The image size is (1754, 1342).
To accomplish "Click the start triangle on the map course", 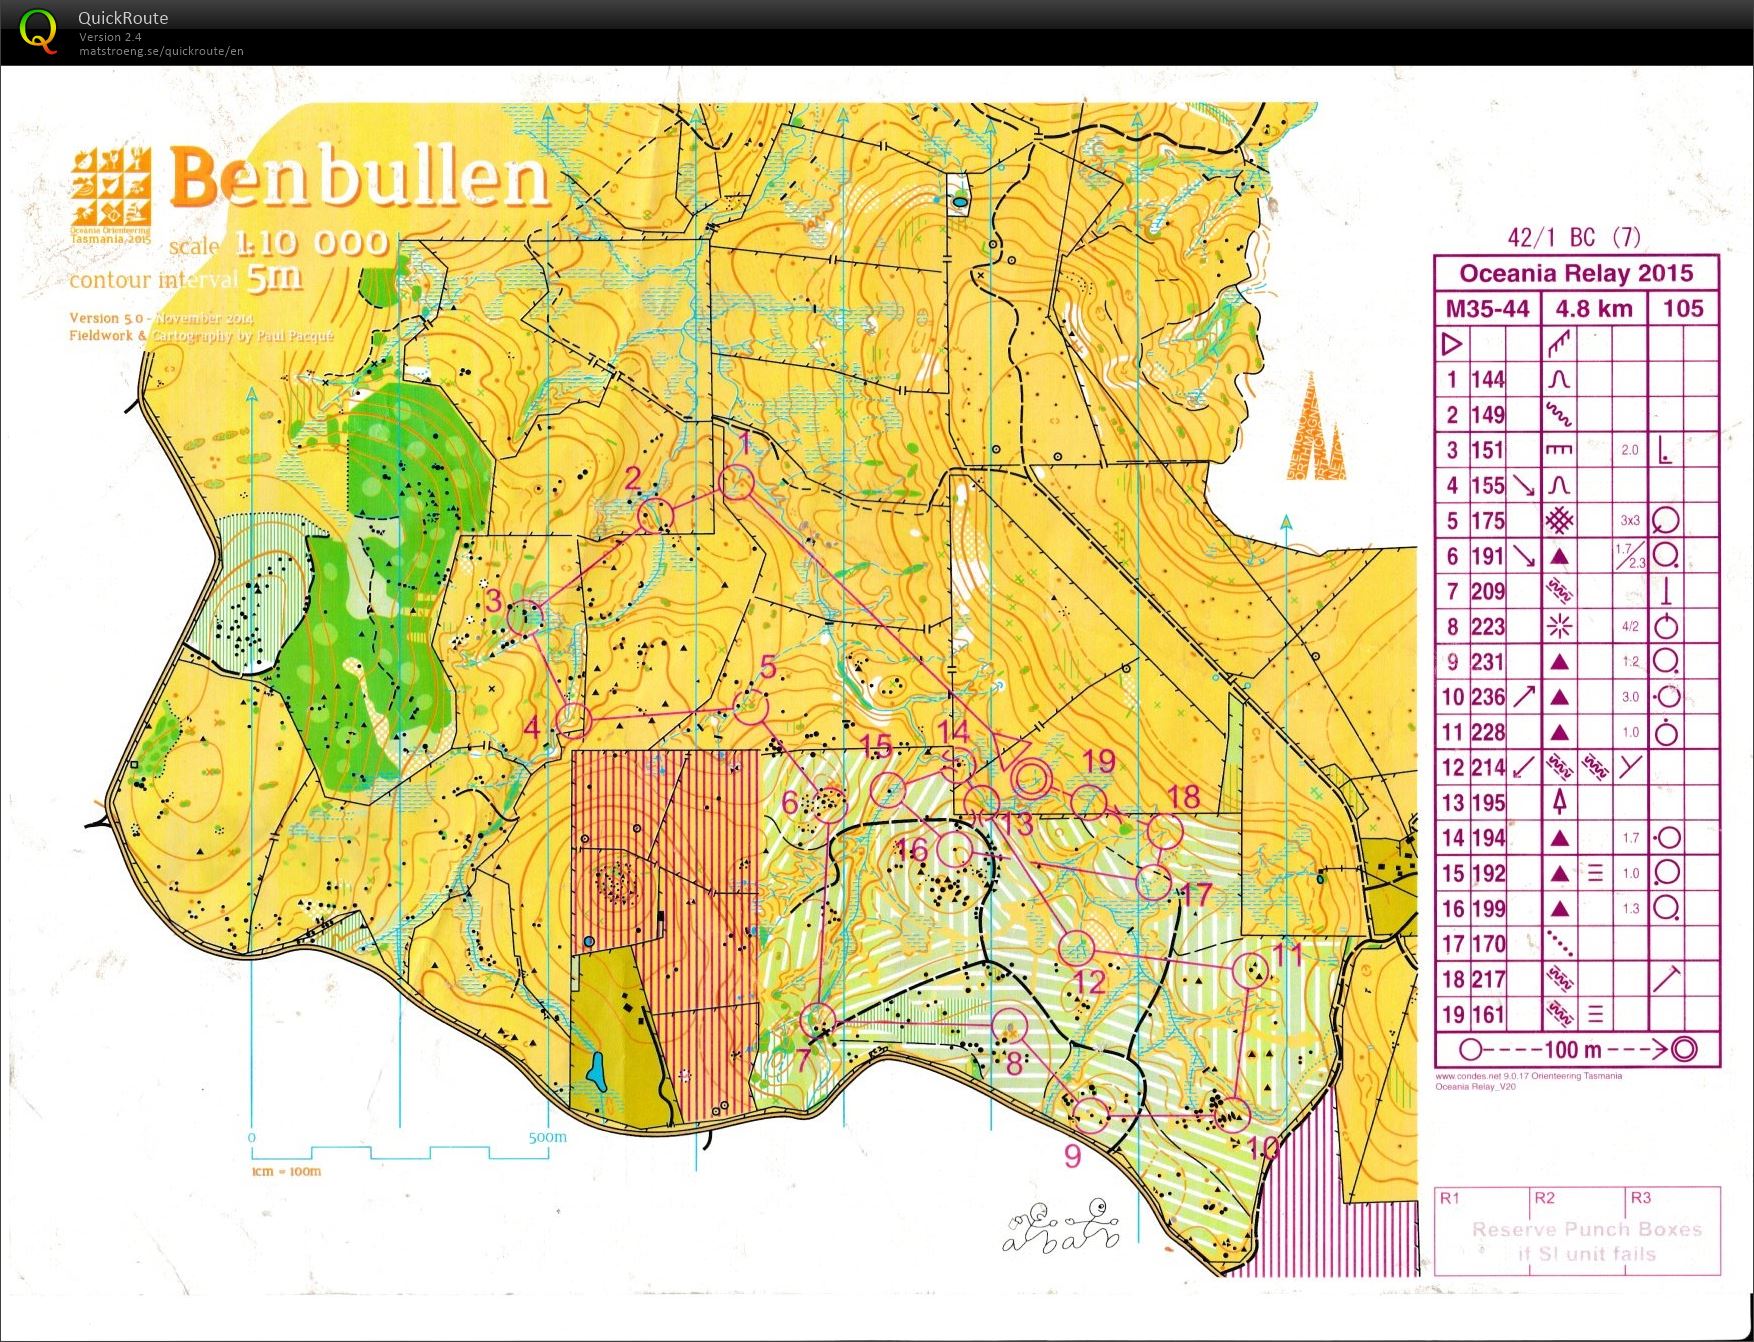I will coord(1014,751).
